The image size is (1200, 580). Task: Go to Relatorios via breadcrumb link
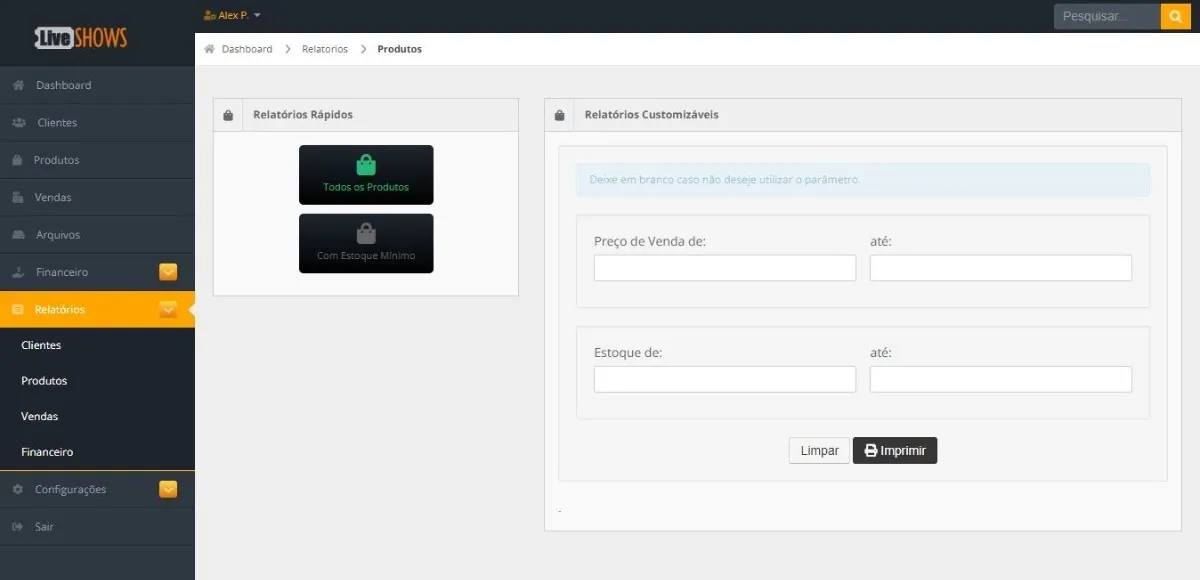tap(325, 49)
